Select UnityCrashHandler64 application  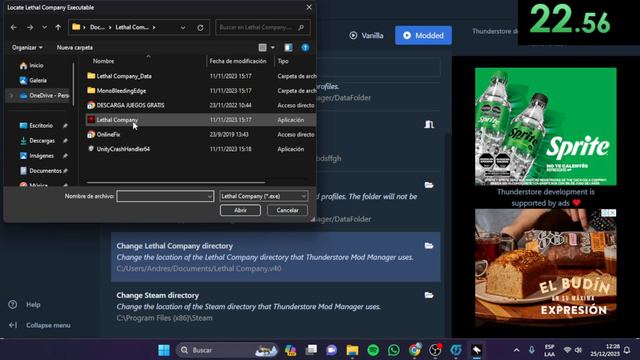200,149
